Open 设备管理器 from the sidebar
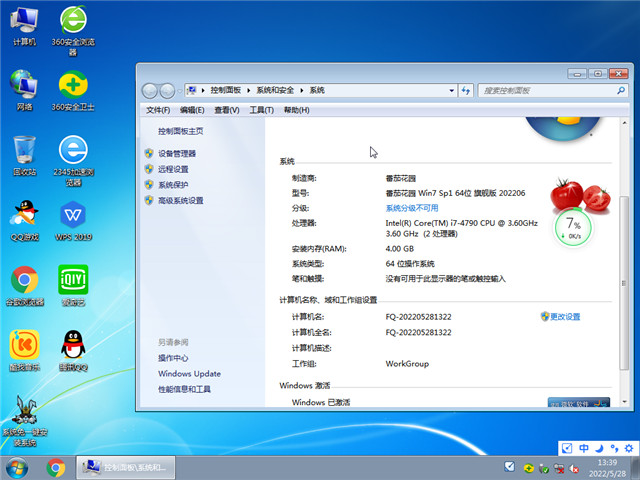 click(177, 153)
